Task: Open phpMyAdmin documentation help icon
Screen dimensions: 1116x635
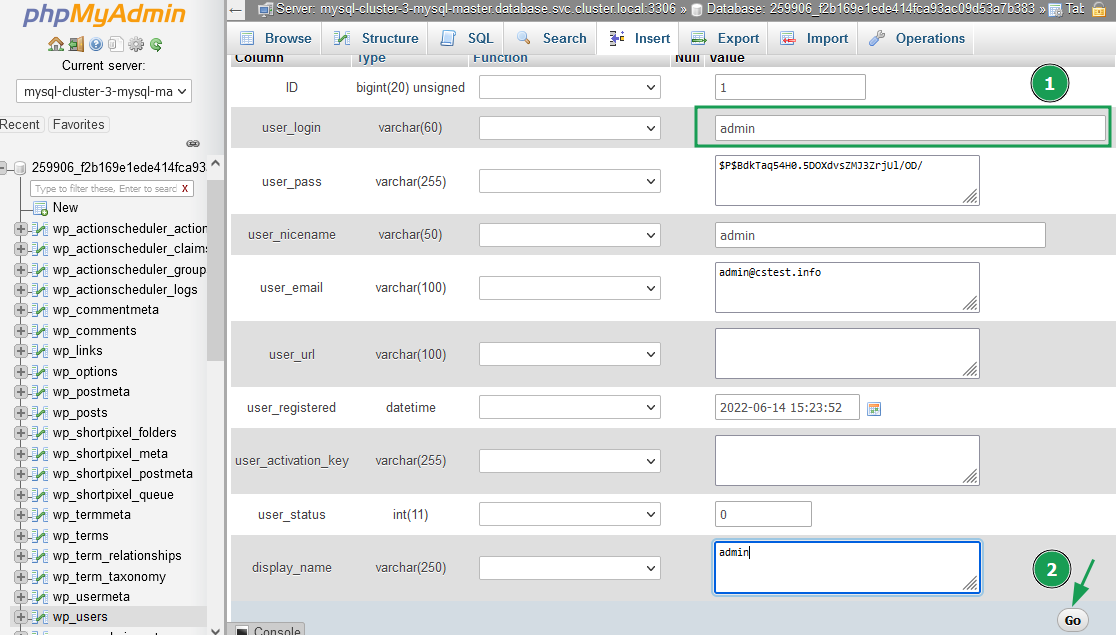Action: (96, 45)
